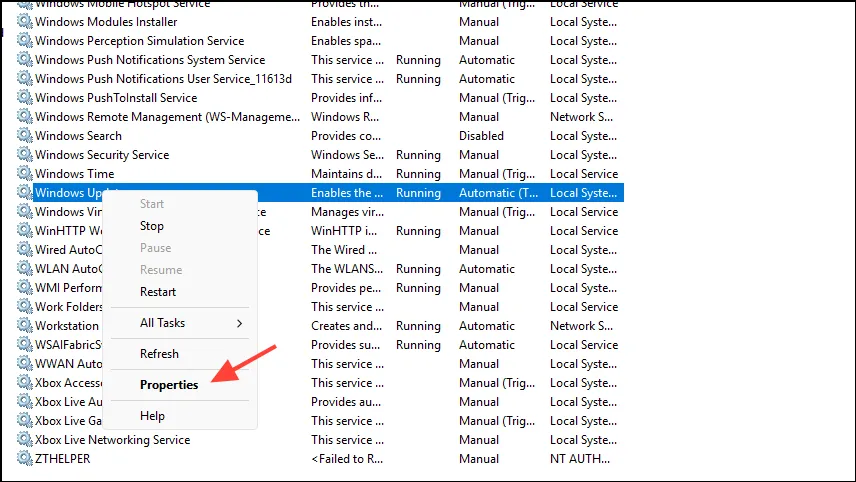Click the gear icon beside Windows Modules Installer
The height and width of the screenshot is (482, 856).
pyautogui.click(x=25, y=22)
